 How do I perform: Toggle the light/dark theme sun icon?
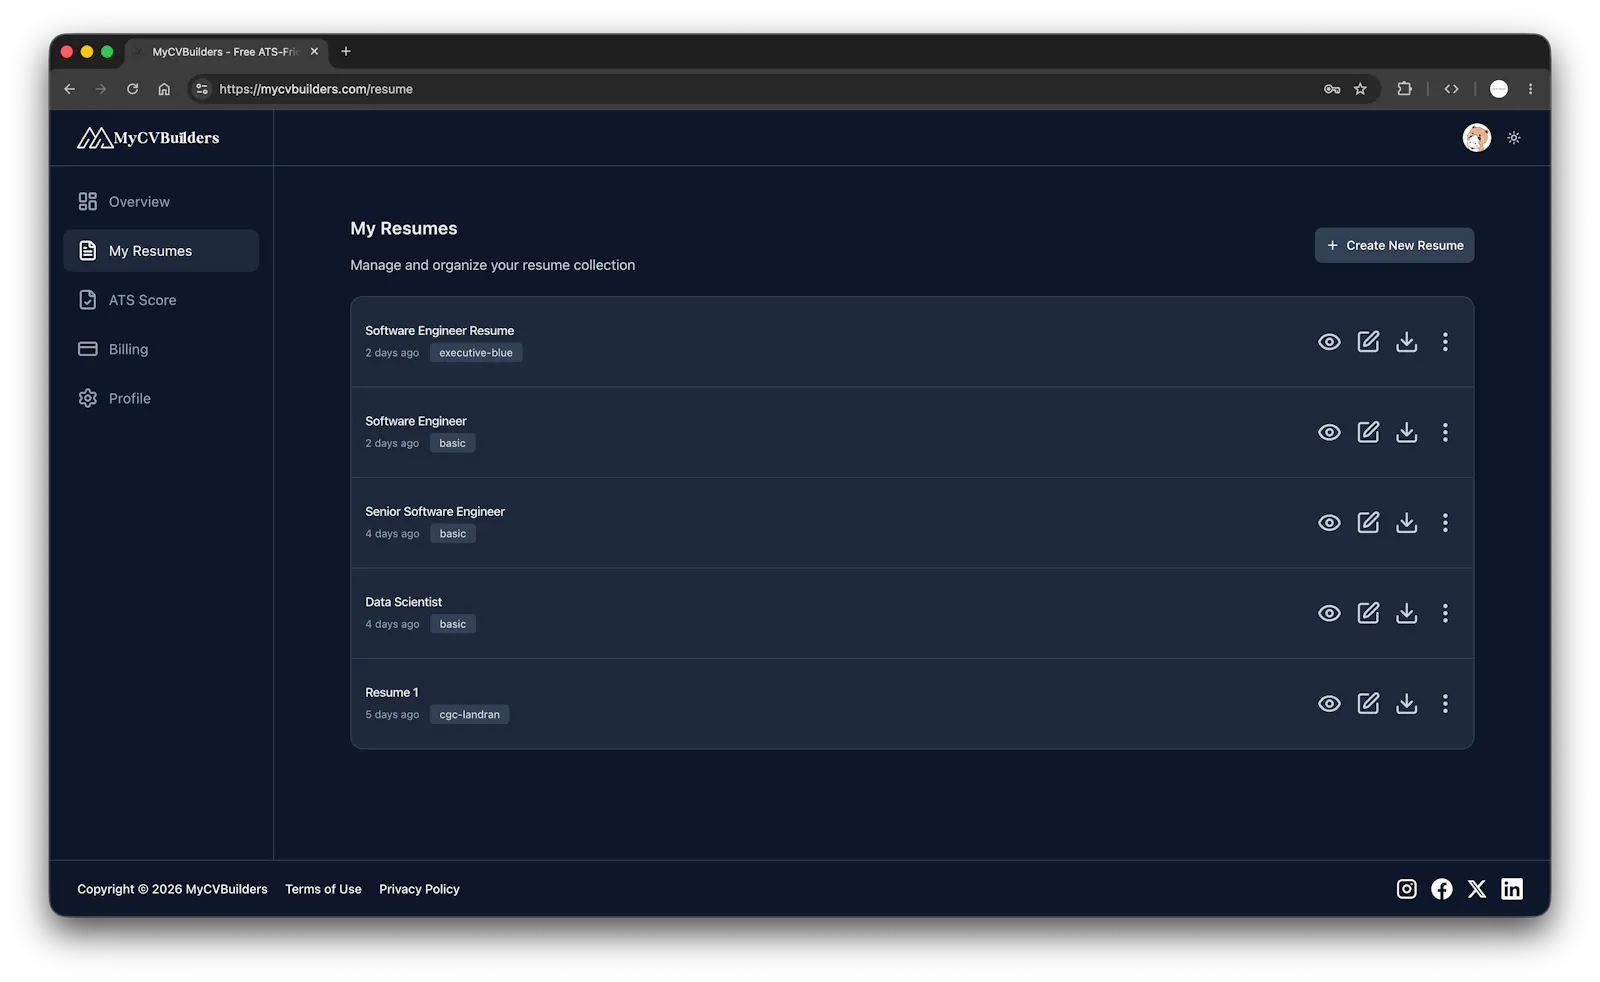click(1514, 138)
